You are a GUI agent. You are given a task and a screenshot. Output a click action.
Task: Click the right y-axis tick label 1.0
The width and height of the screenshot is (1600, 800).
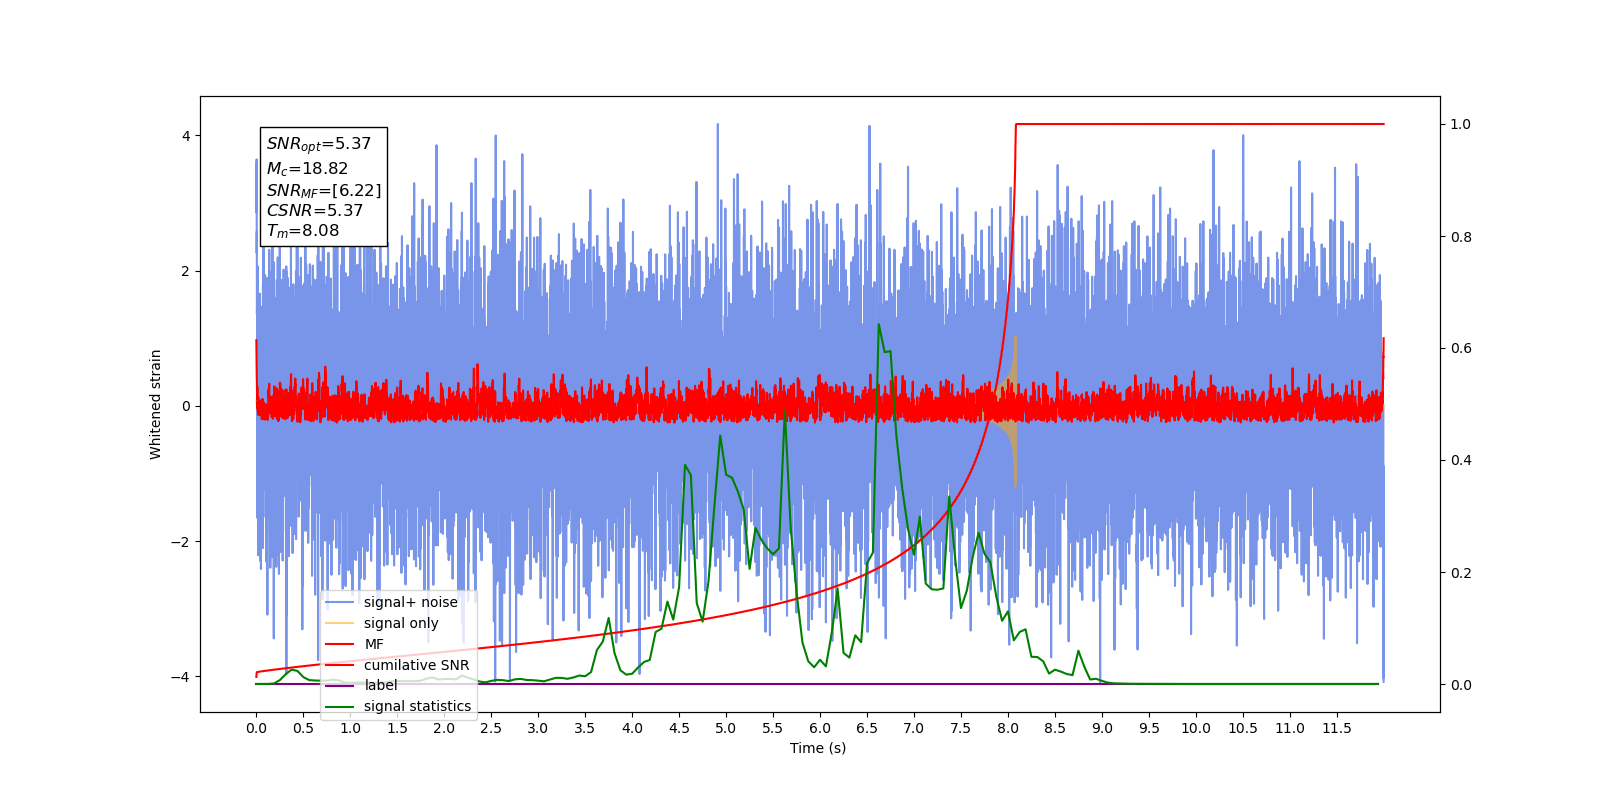pos(1460,124)
